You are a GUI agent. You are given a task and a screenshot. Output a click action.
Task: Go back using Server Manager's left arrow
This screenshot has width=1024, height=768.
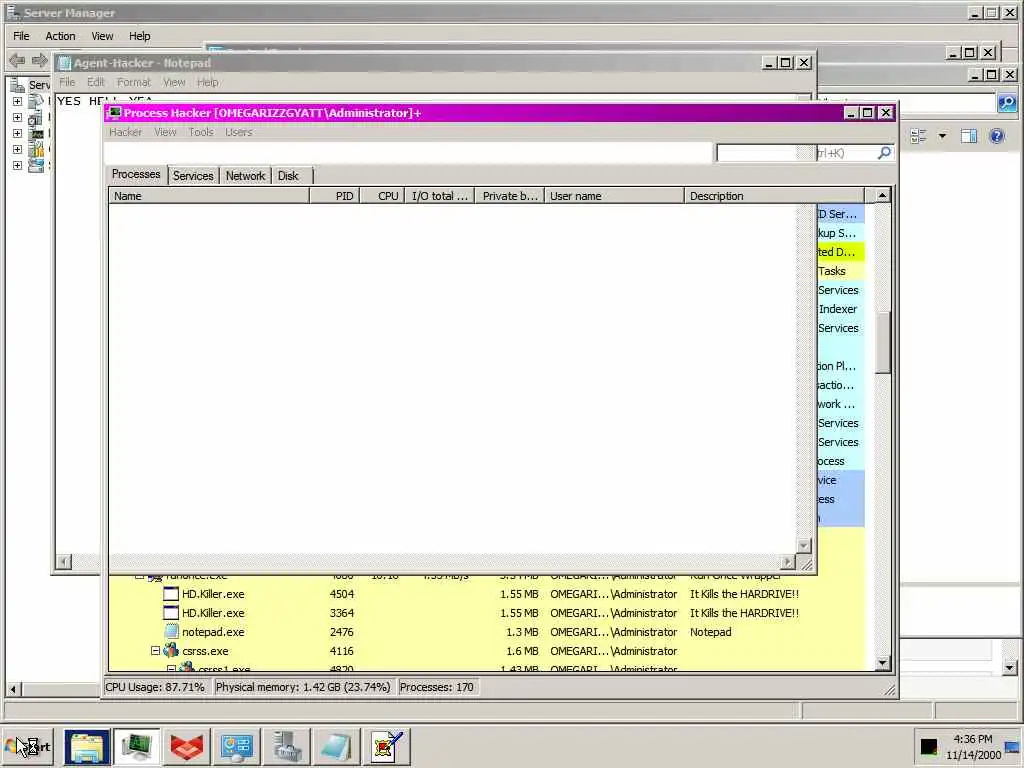17,60
